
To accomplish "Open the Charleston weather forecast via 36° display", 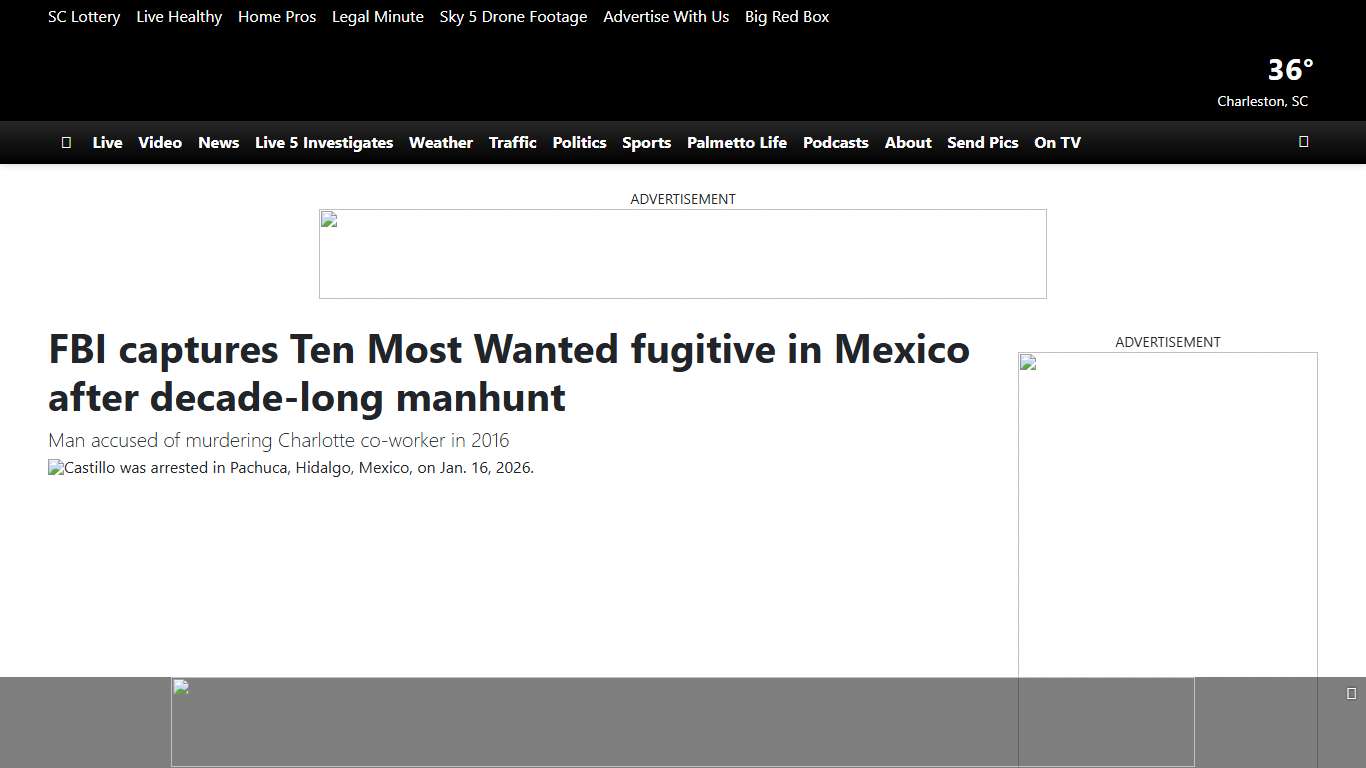I will [1289, 69].
